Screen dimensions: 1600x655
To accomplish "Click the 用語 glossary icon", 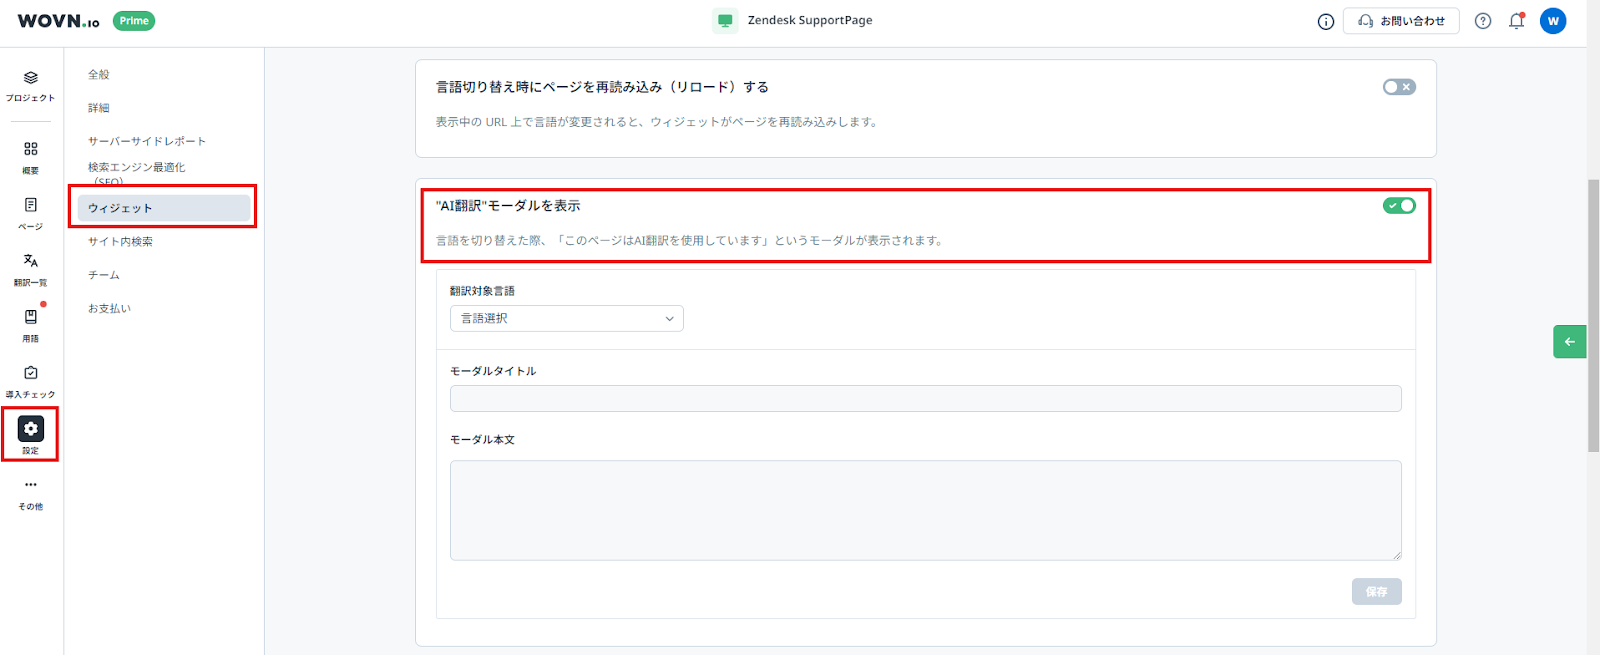I will pyautogui.click(x=30, y=323).
